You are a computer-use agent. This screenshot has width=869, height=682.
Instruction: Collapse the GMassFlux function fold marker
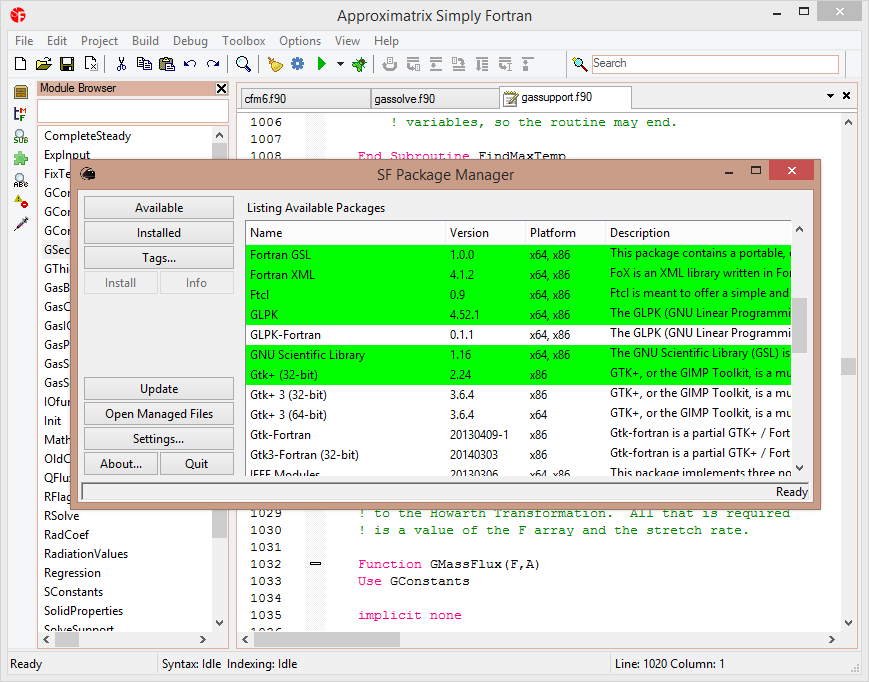pyautogui.click(x=315, y=564)
